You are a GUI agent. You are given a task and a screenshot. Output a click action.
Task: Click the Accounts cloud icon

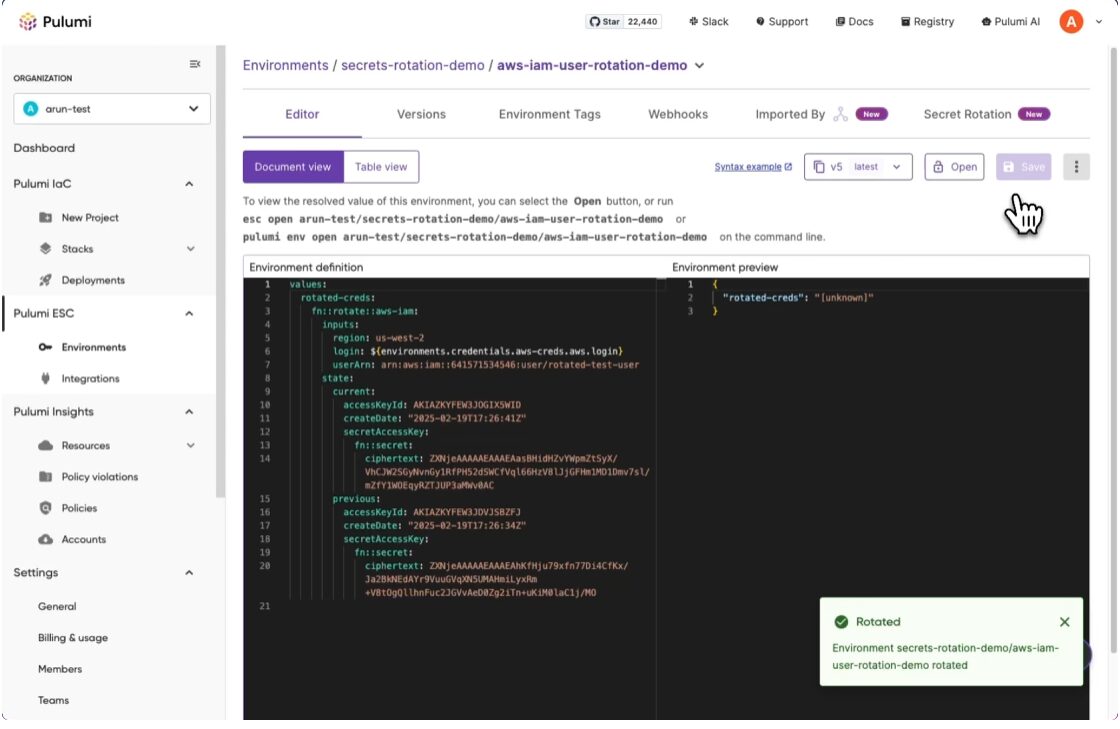click(x=46, y=539)
